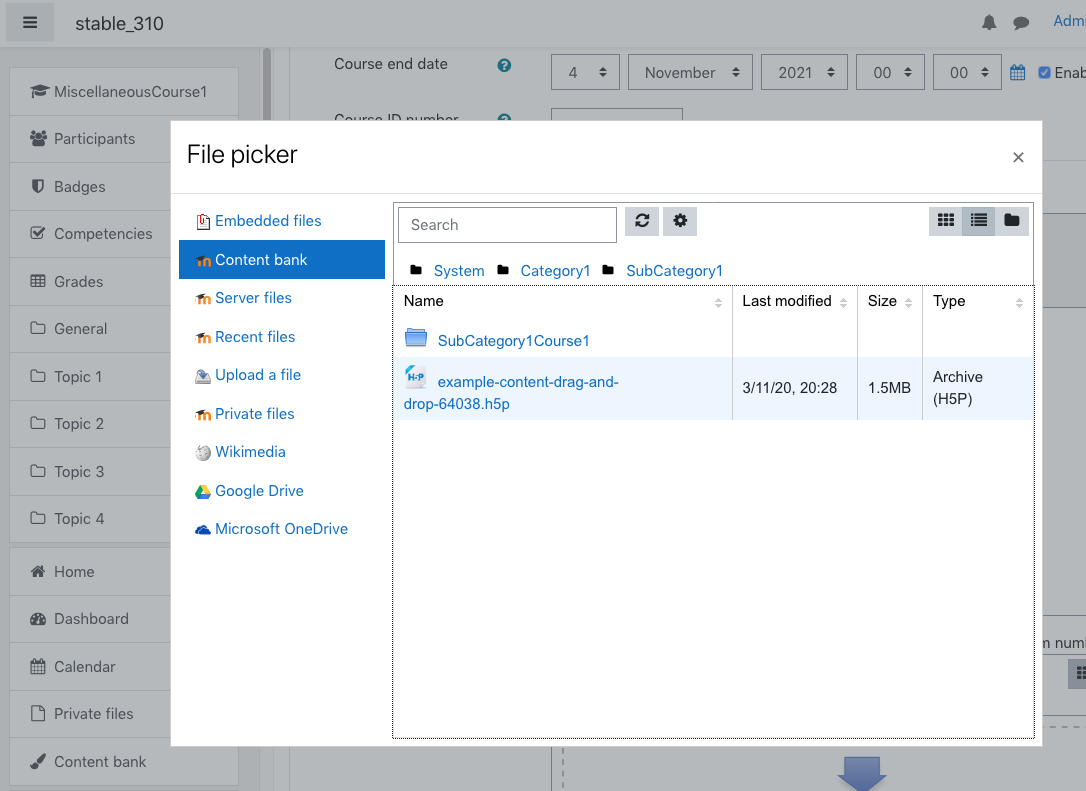Screen dimensions: 1086x791
Task: Go to System breadcrumb
Action: [459, 271]
